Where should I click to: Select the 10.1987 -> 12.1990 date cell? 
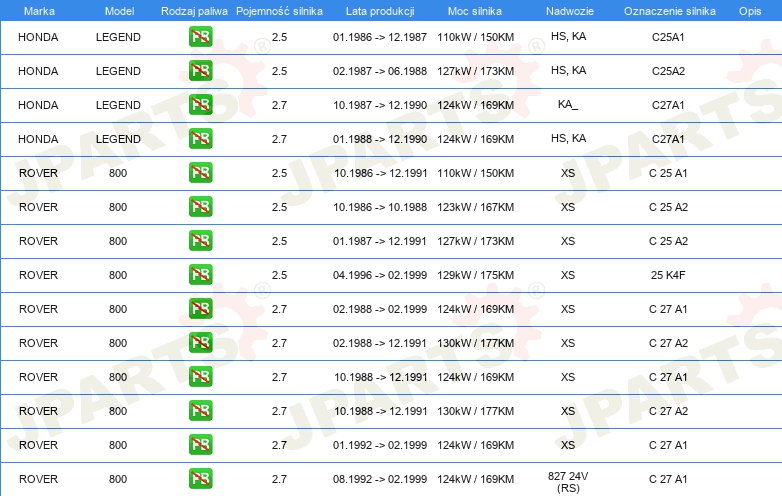point(380,105)
